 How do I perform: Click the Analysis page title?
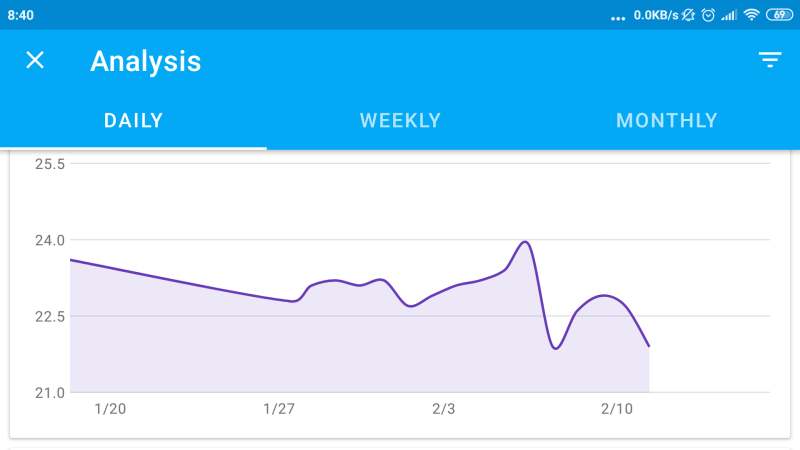[146, 61]
